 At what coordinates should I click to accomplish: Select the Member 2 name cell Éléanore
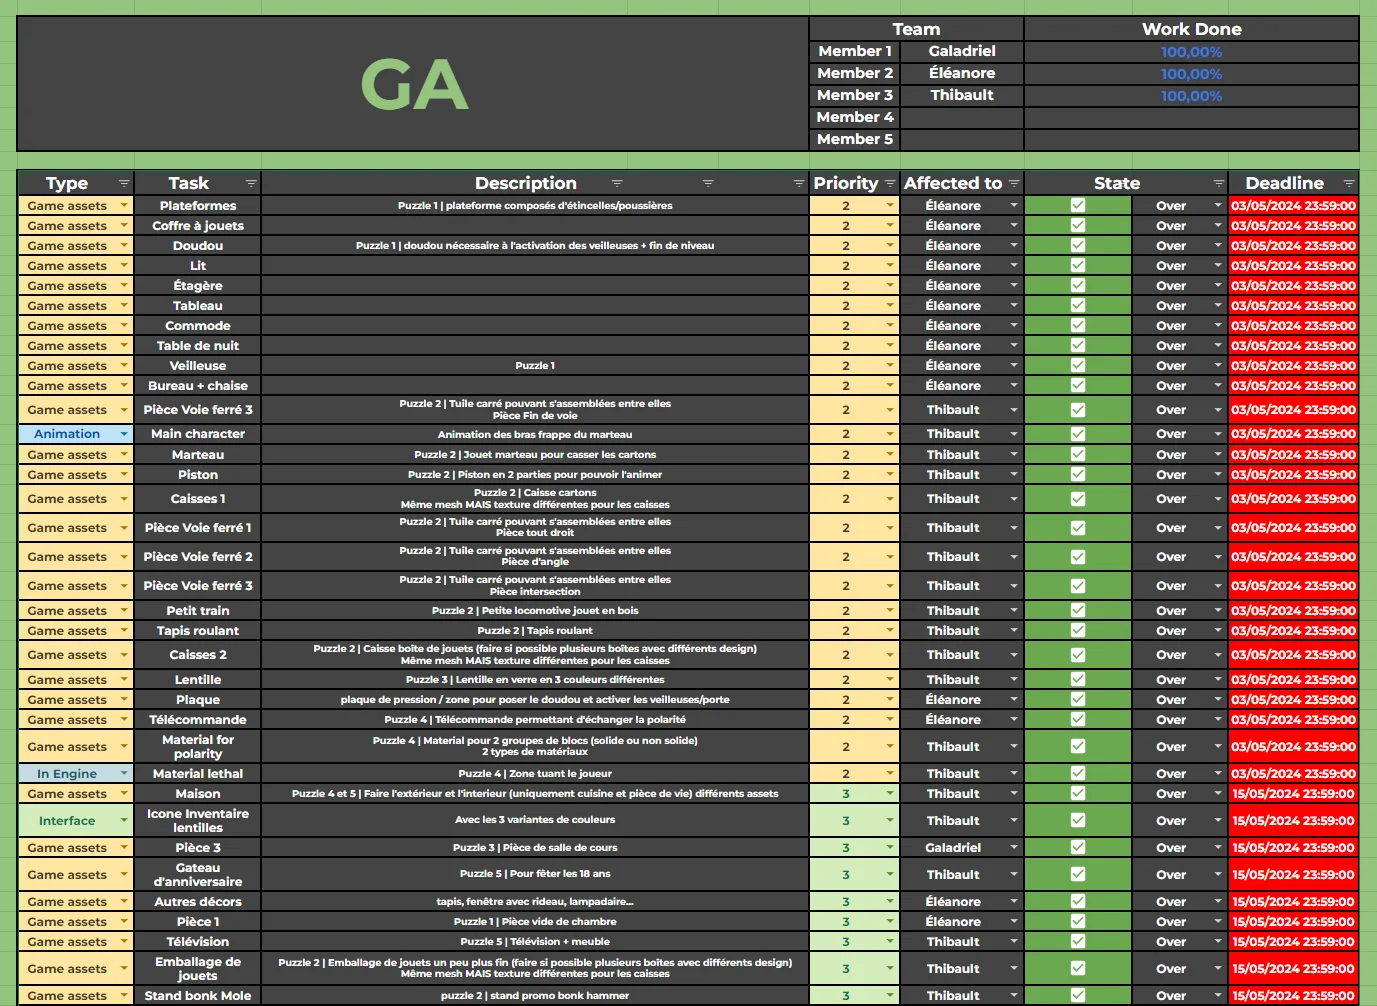click(x=962, y=73)
